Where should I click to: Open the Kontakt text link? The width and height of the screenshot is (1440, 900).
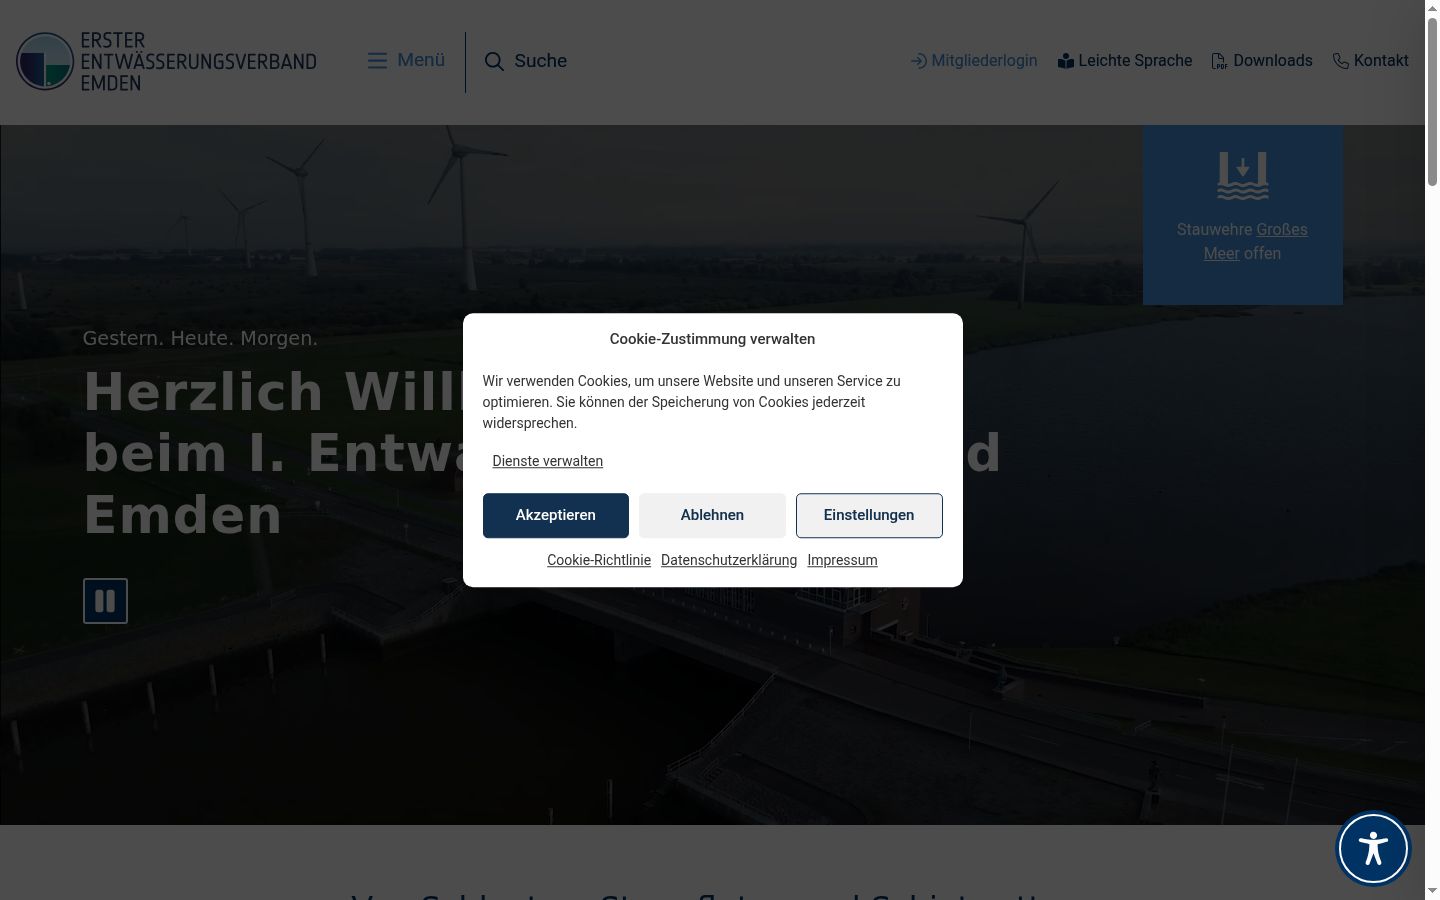point(1381,61)
